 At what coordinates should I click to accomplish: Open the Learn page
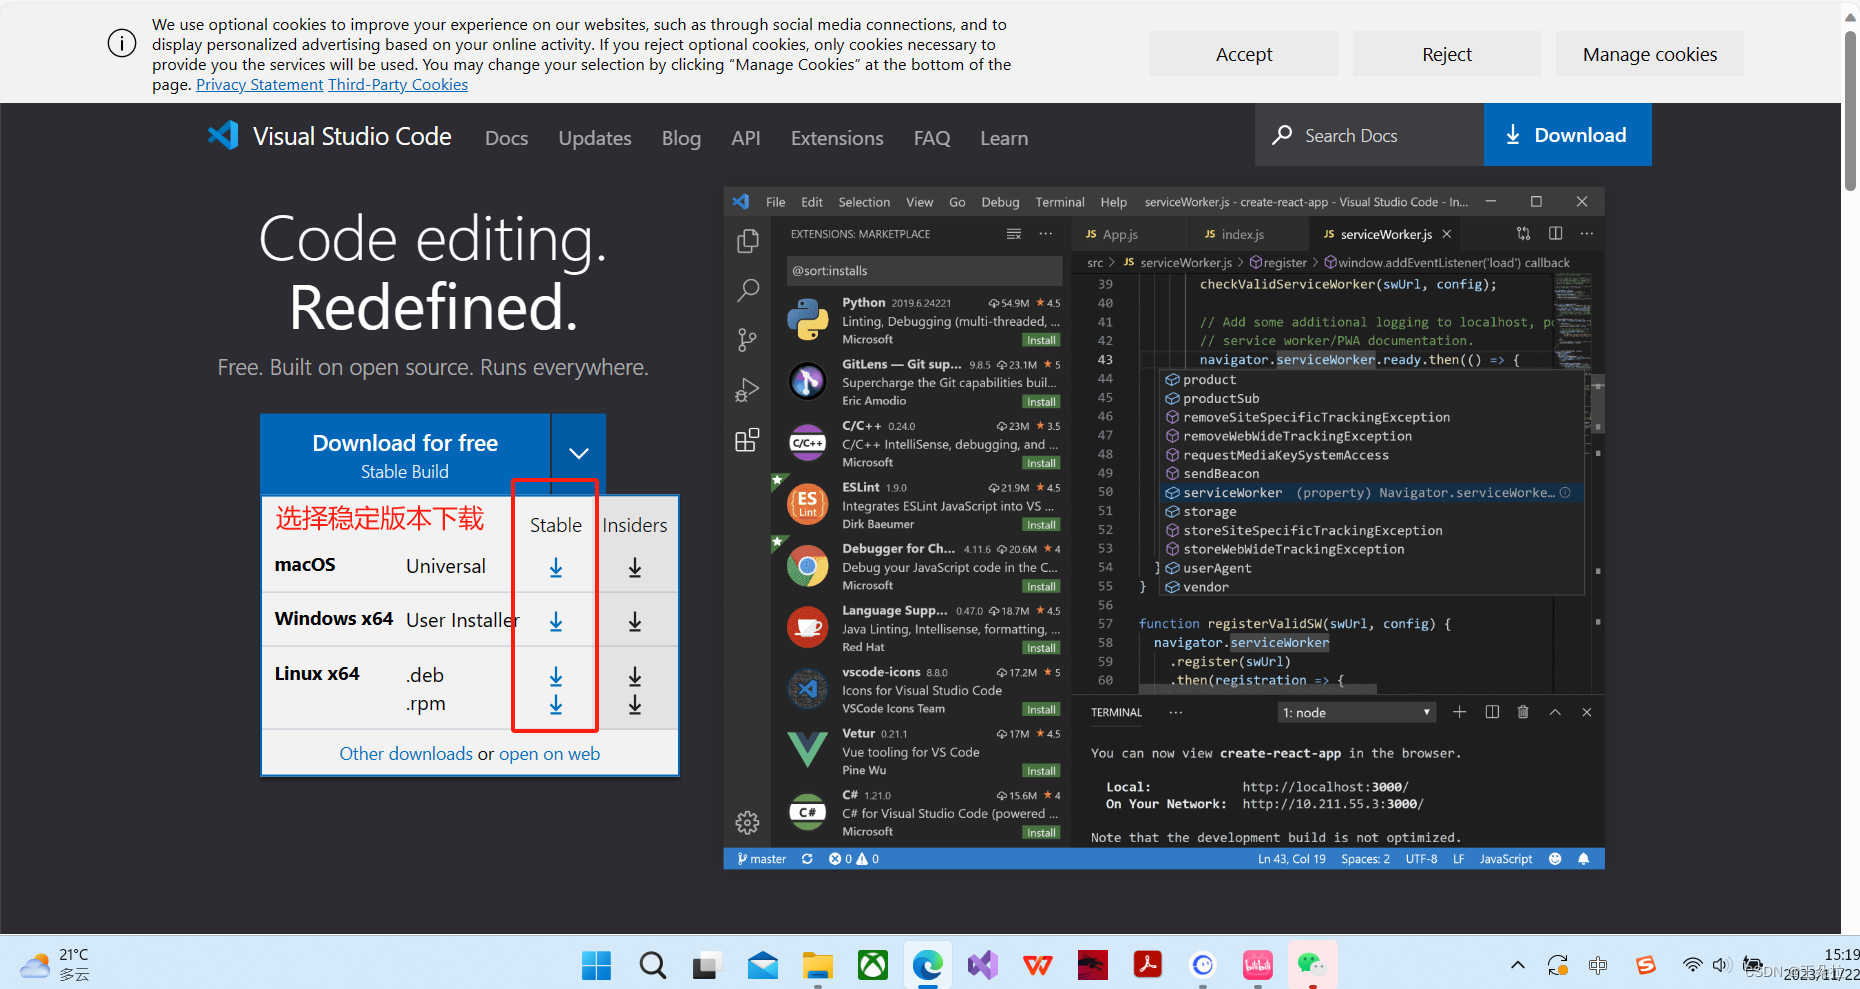click(x=1004, y=138)
